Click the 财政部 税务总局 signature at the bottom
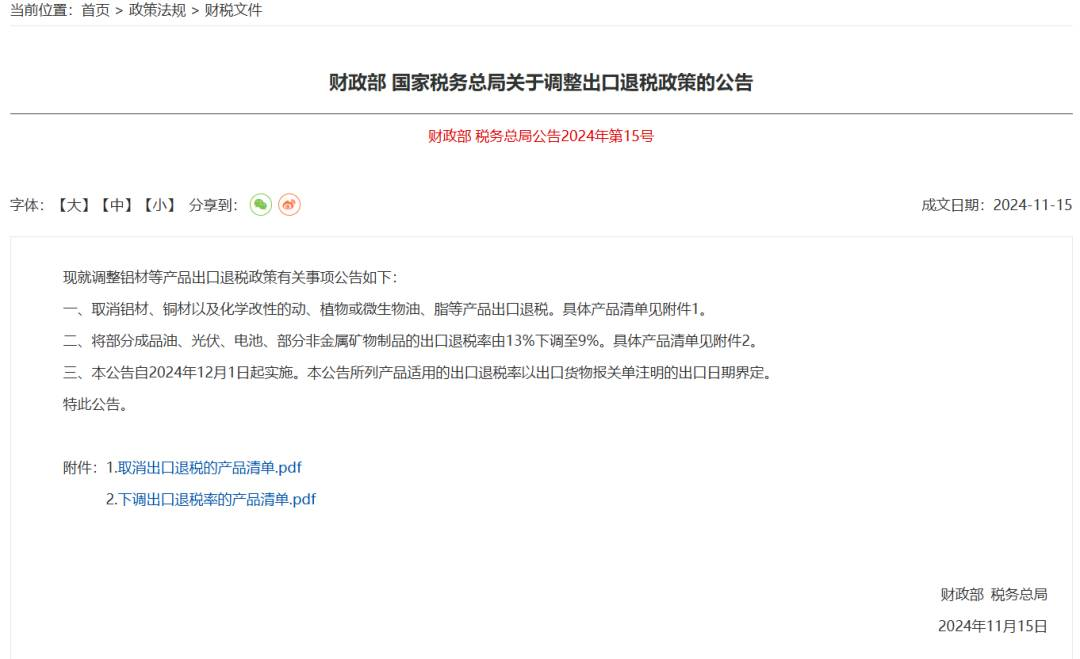Screen dimensions: 1080x659 pyautogui.click(x=994, y=594)
